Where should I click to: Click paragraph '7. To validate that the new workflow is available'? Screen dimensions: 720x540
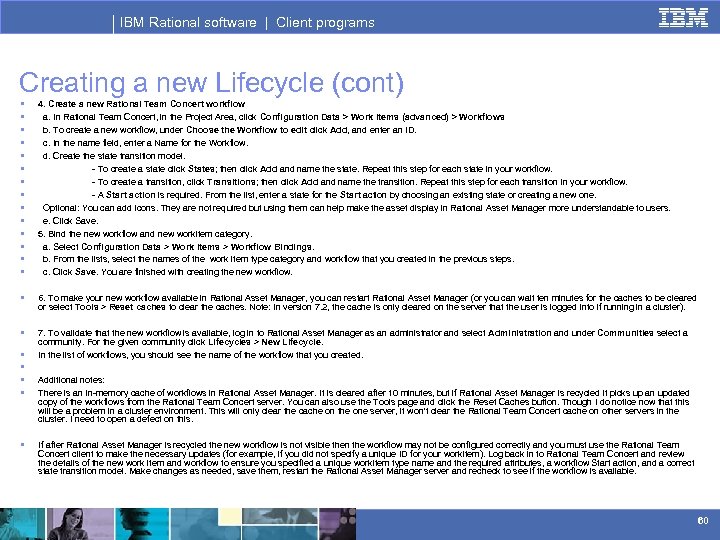363,338
